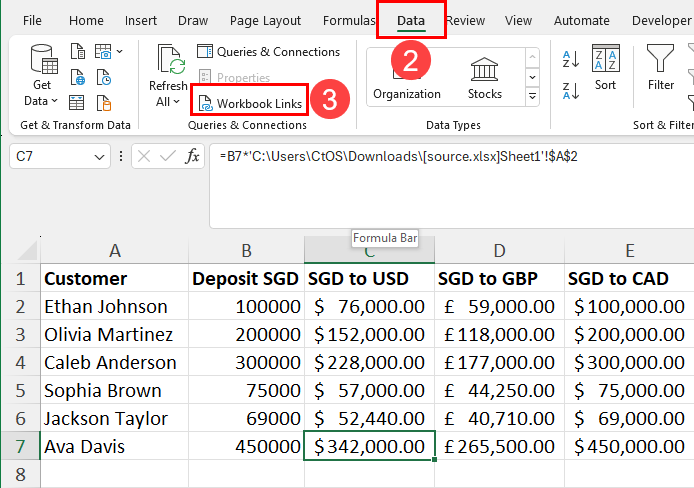Image resolution: width=694 pixels, height=488 pixels.
Task: Confirm formula entry checkmark icon
Action: coord(168,156)
